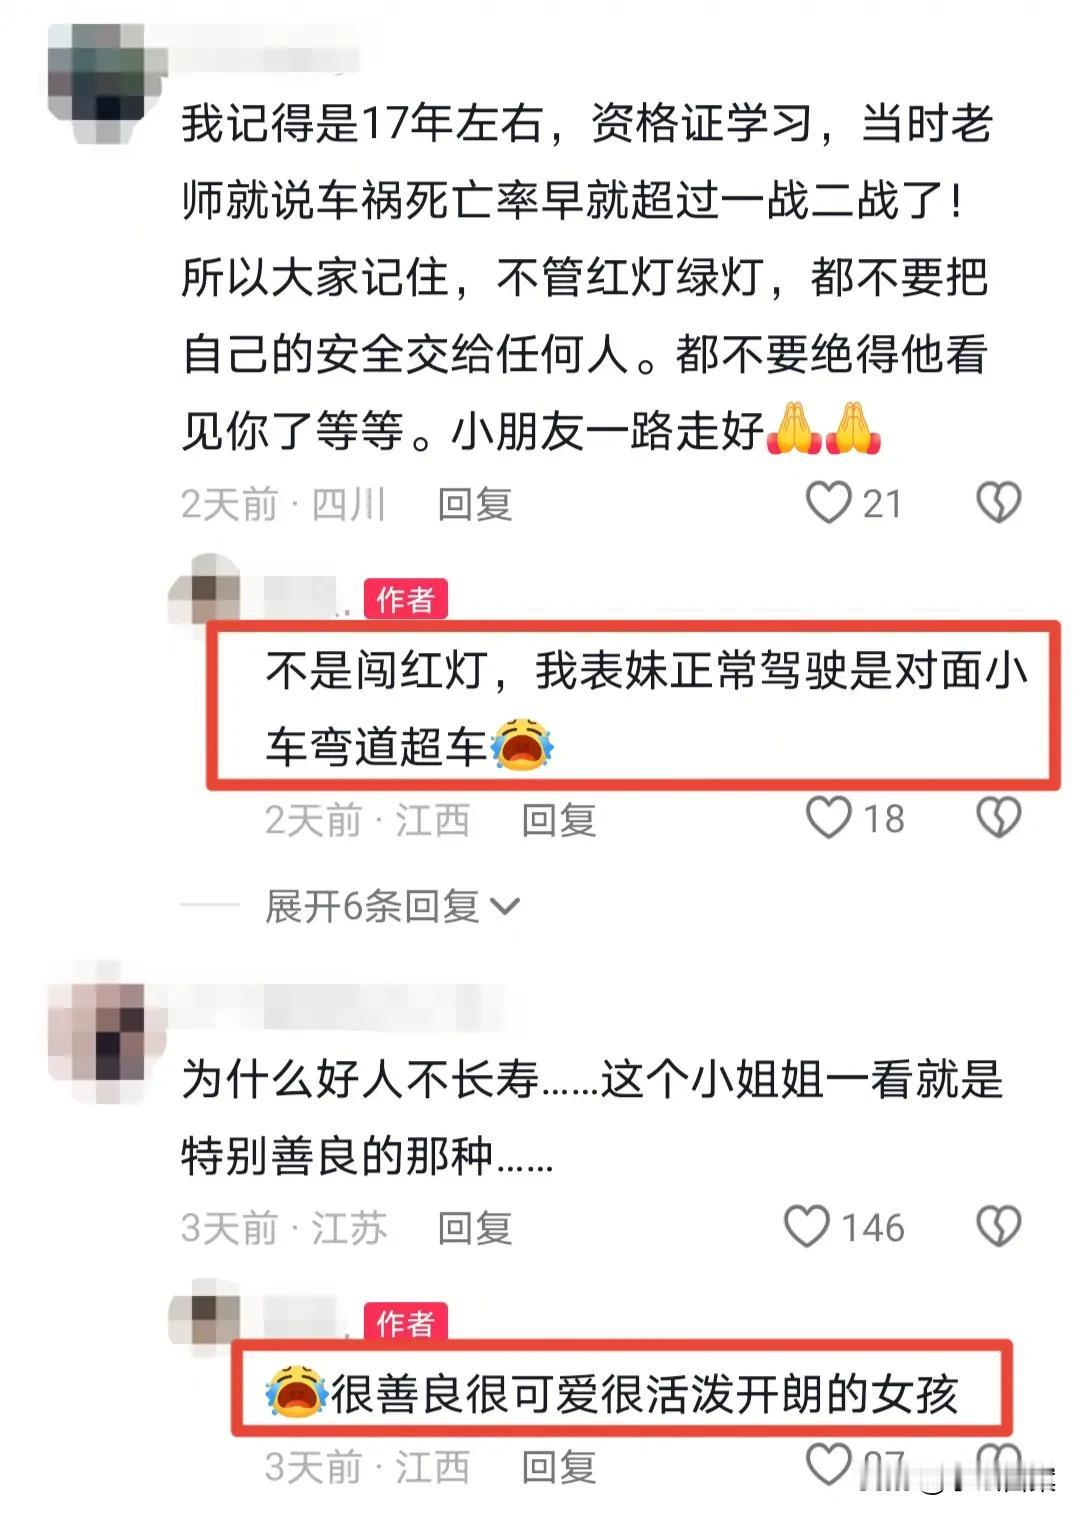Open author avatar above 很善良很可爱 reply

pyautogui.click(x=204, y=1314)
